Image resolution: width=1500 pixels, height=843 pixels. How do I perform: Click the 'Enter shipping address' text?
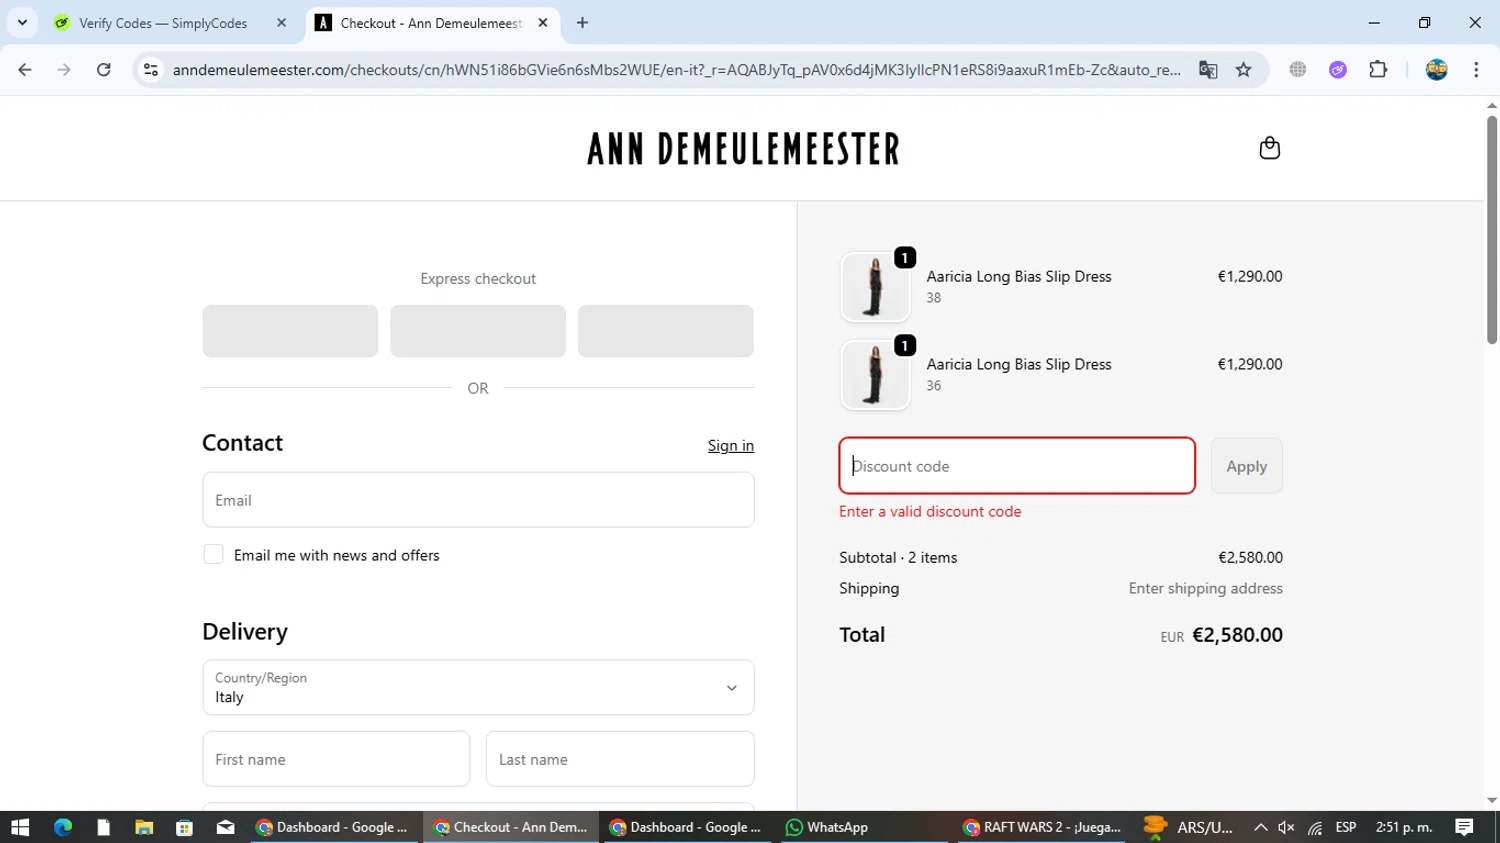tap(1205, 588)
